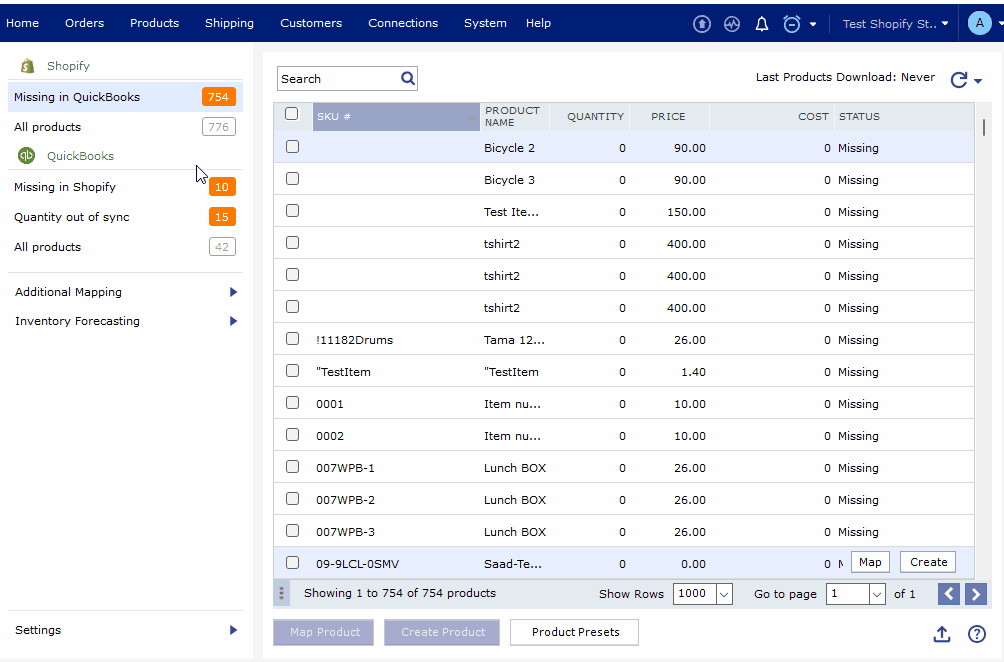Screen dimensions: 1004x662
Task: Click the export upload icon at bottom right
Action: tap(941, 634)
